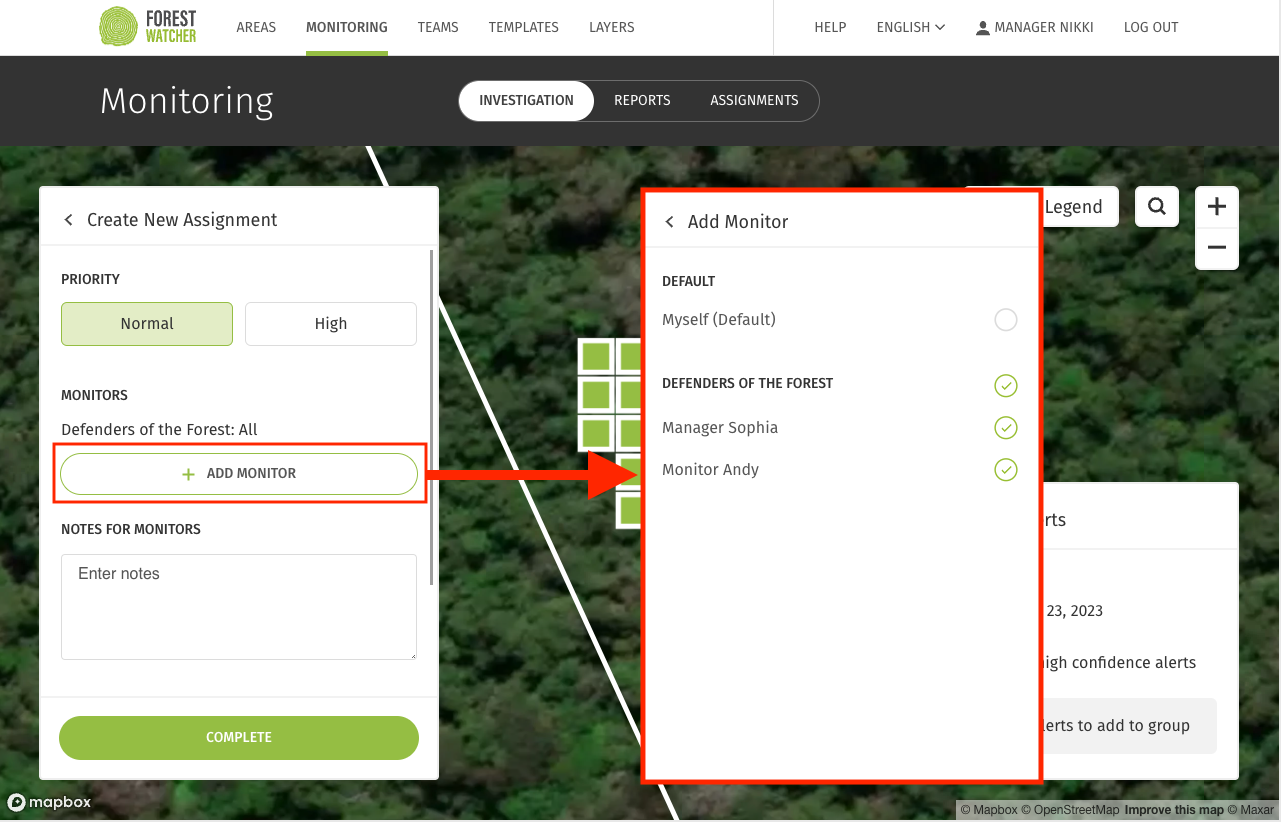Viewport: 1281px width, 822px height.
Task: Switch to the Reports tab
Action: pos(642,101)
